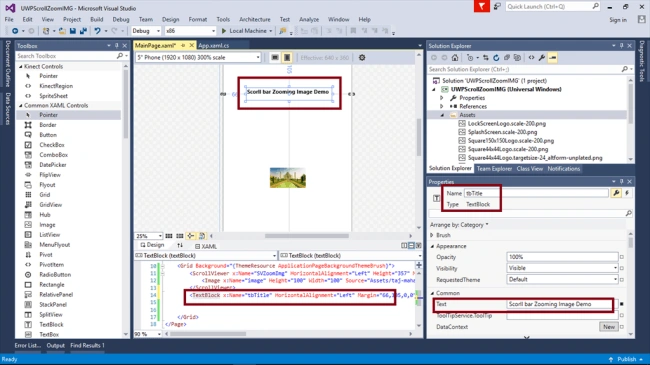
Task: Click the Name field showing tbTitle
Action: [536, 193]
